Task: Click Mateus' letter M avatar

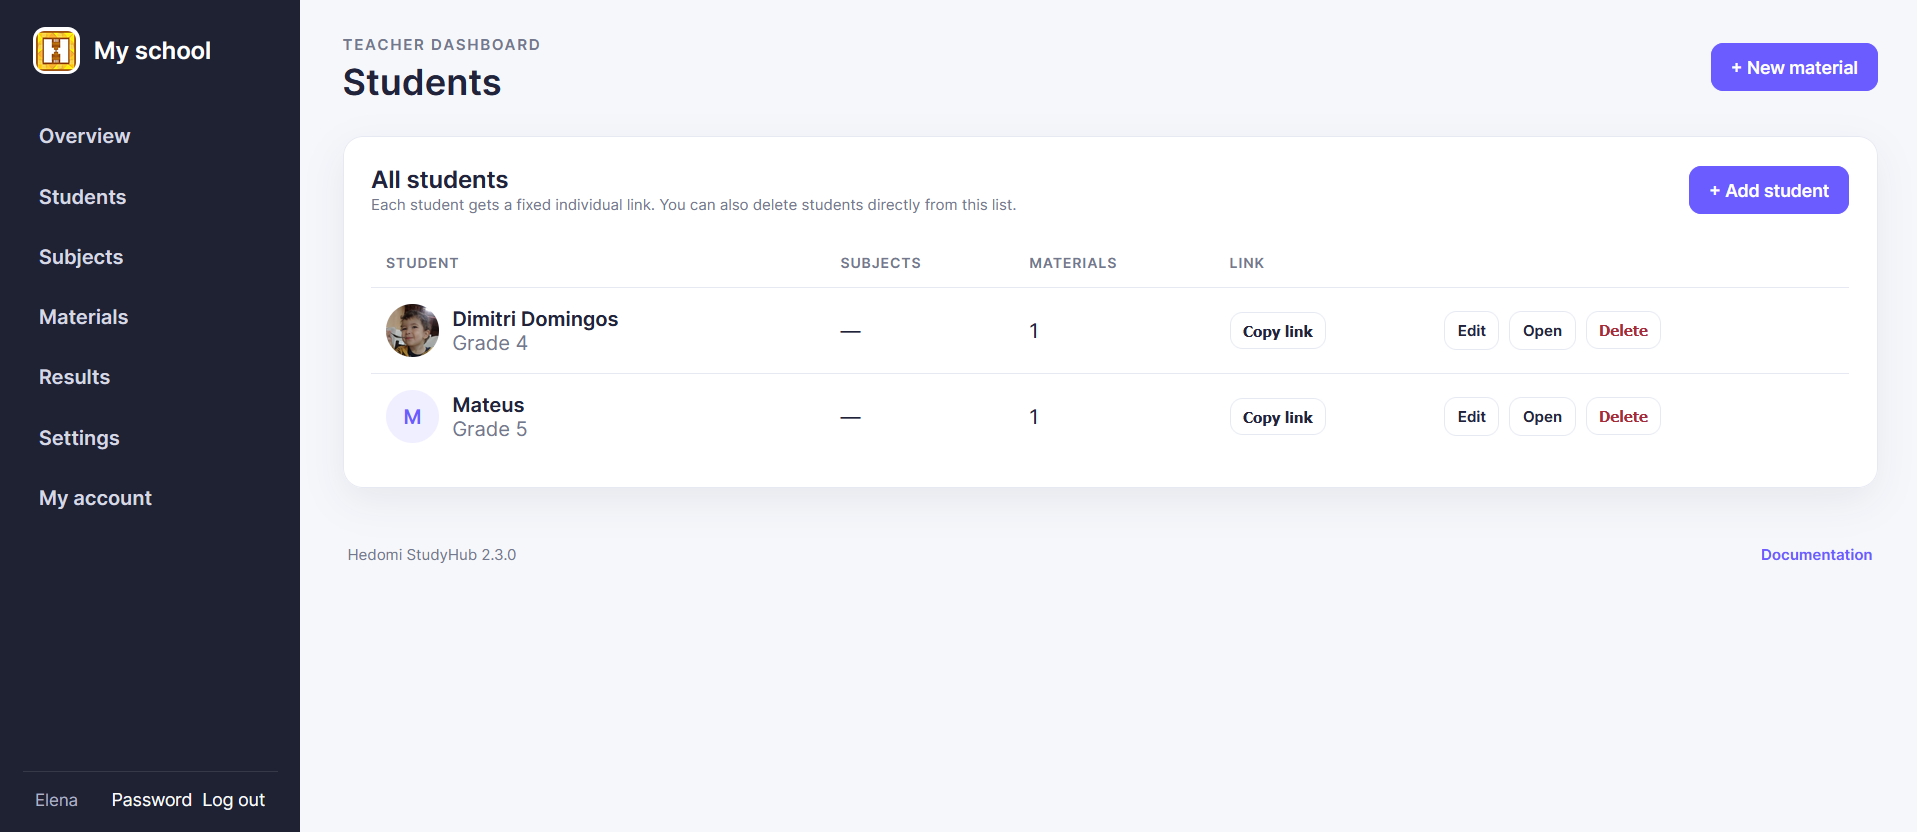Action: point(412,417)
